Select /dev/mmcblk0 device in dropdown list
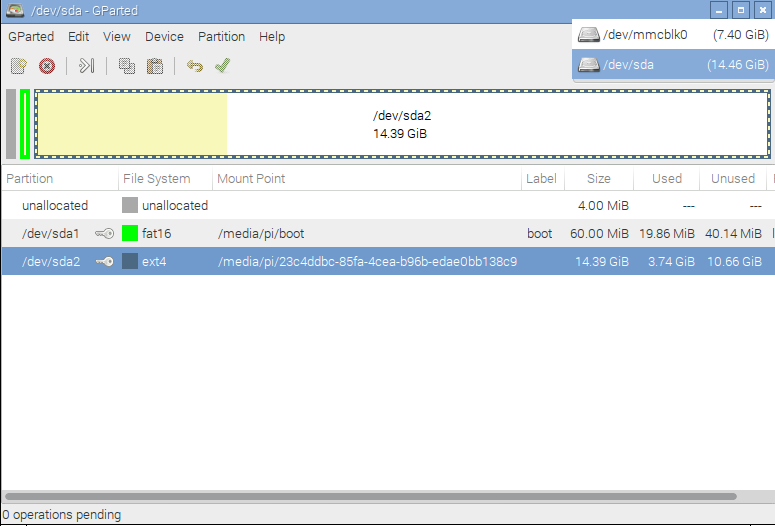The height and width of the screenshot is (526, 775). click(x=673, y=35)
